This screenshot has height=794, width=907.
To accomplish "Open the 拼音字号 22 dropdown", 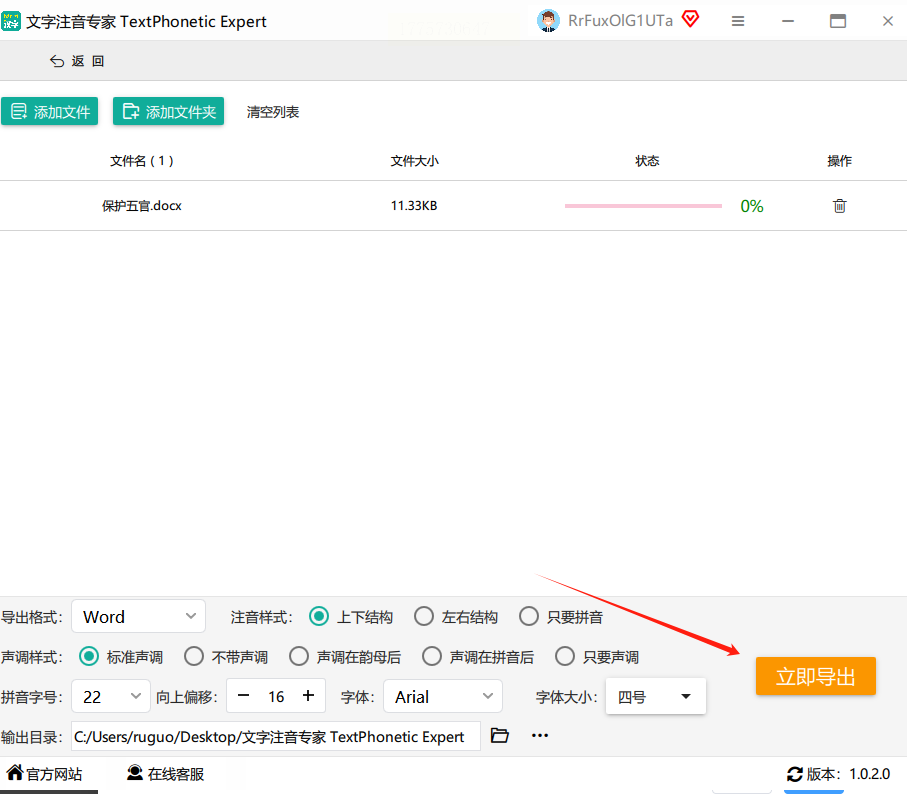I will click(111, 696).
